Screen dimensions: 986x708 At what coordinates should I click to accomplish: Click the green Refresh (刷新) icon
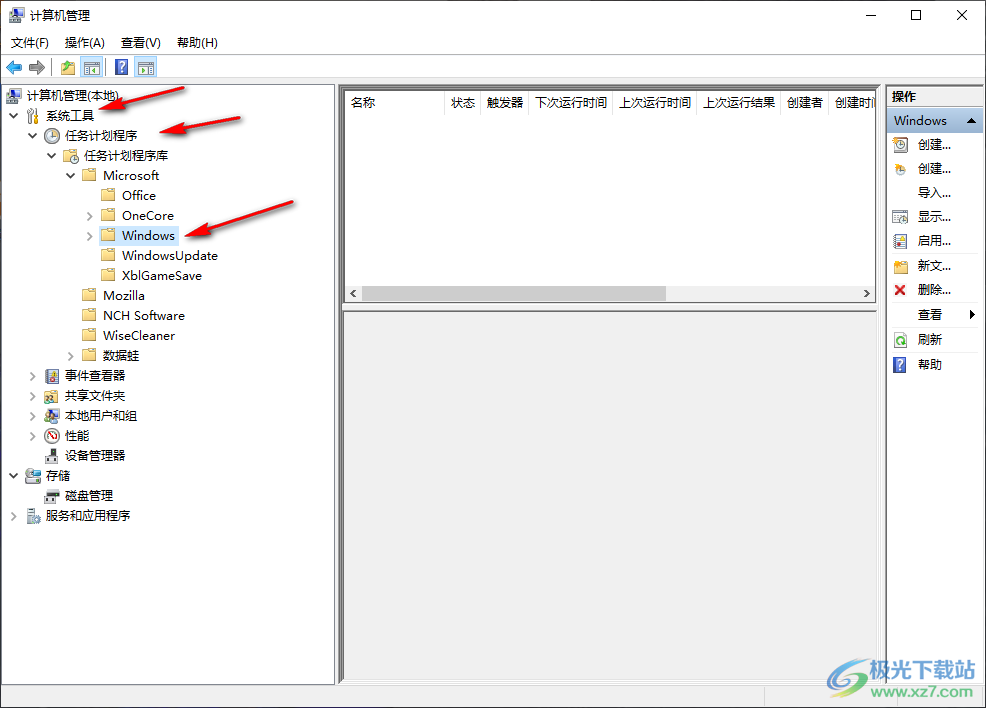click(x=900, y=340)
